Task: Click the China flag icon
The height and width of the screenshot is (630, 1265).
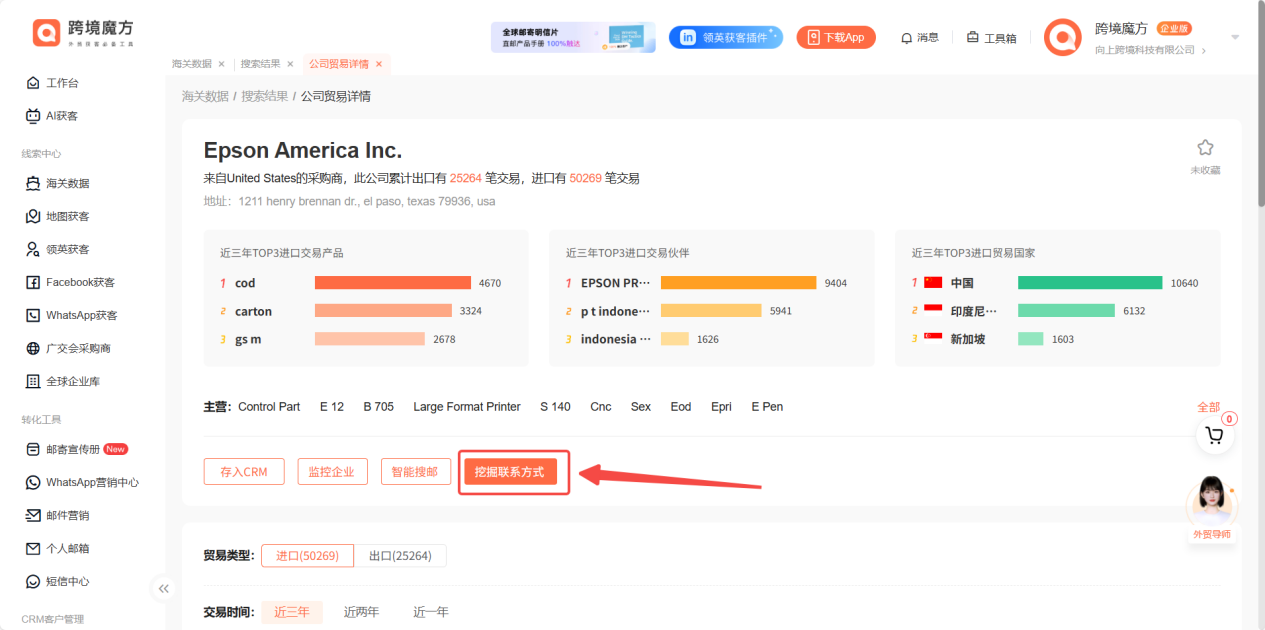Action: [x=934, y=283]
